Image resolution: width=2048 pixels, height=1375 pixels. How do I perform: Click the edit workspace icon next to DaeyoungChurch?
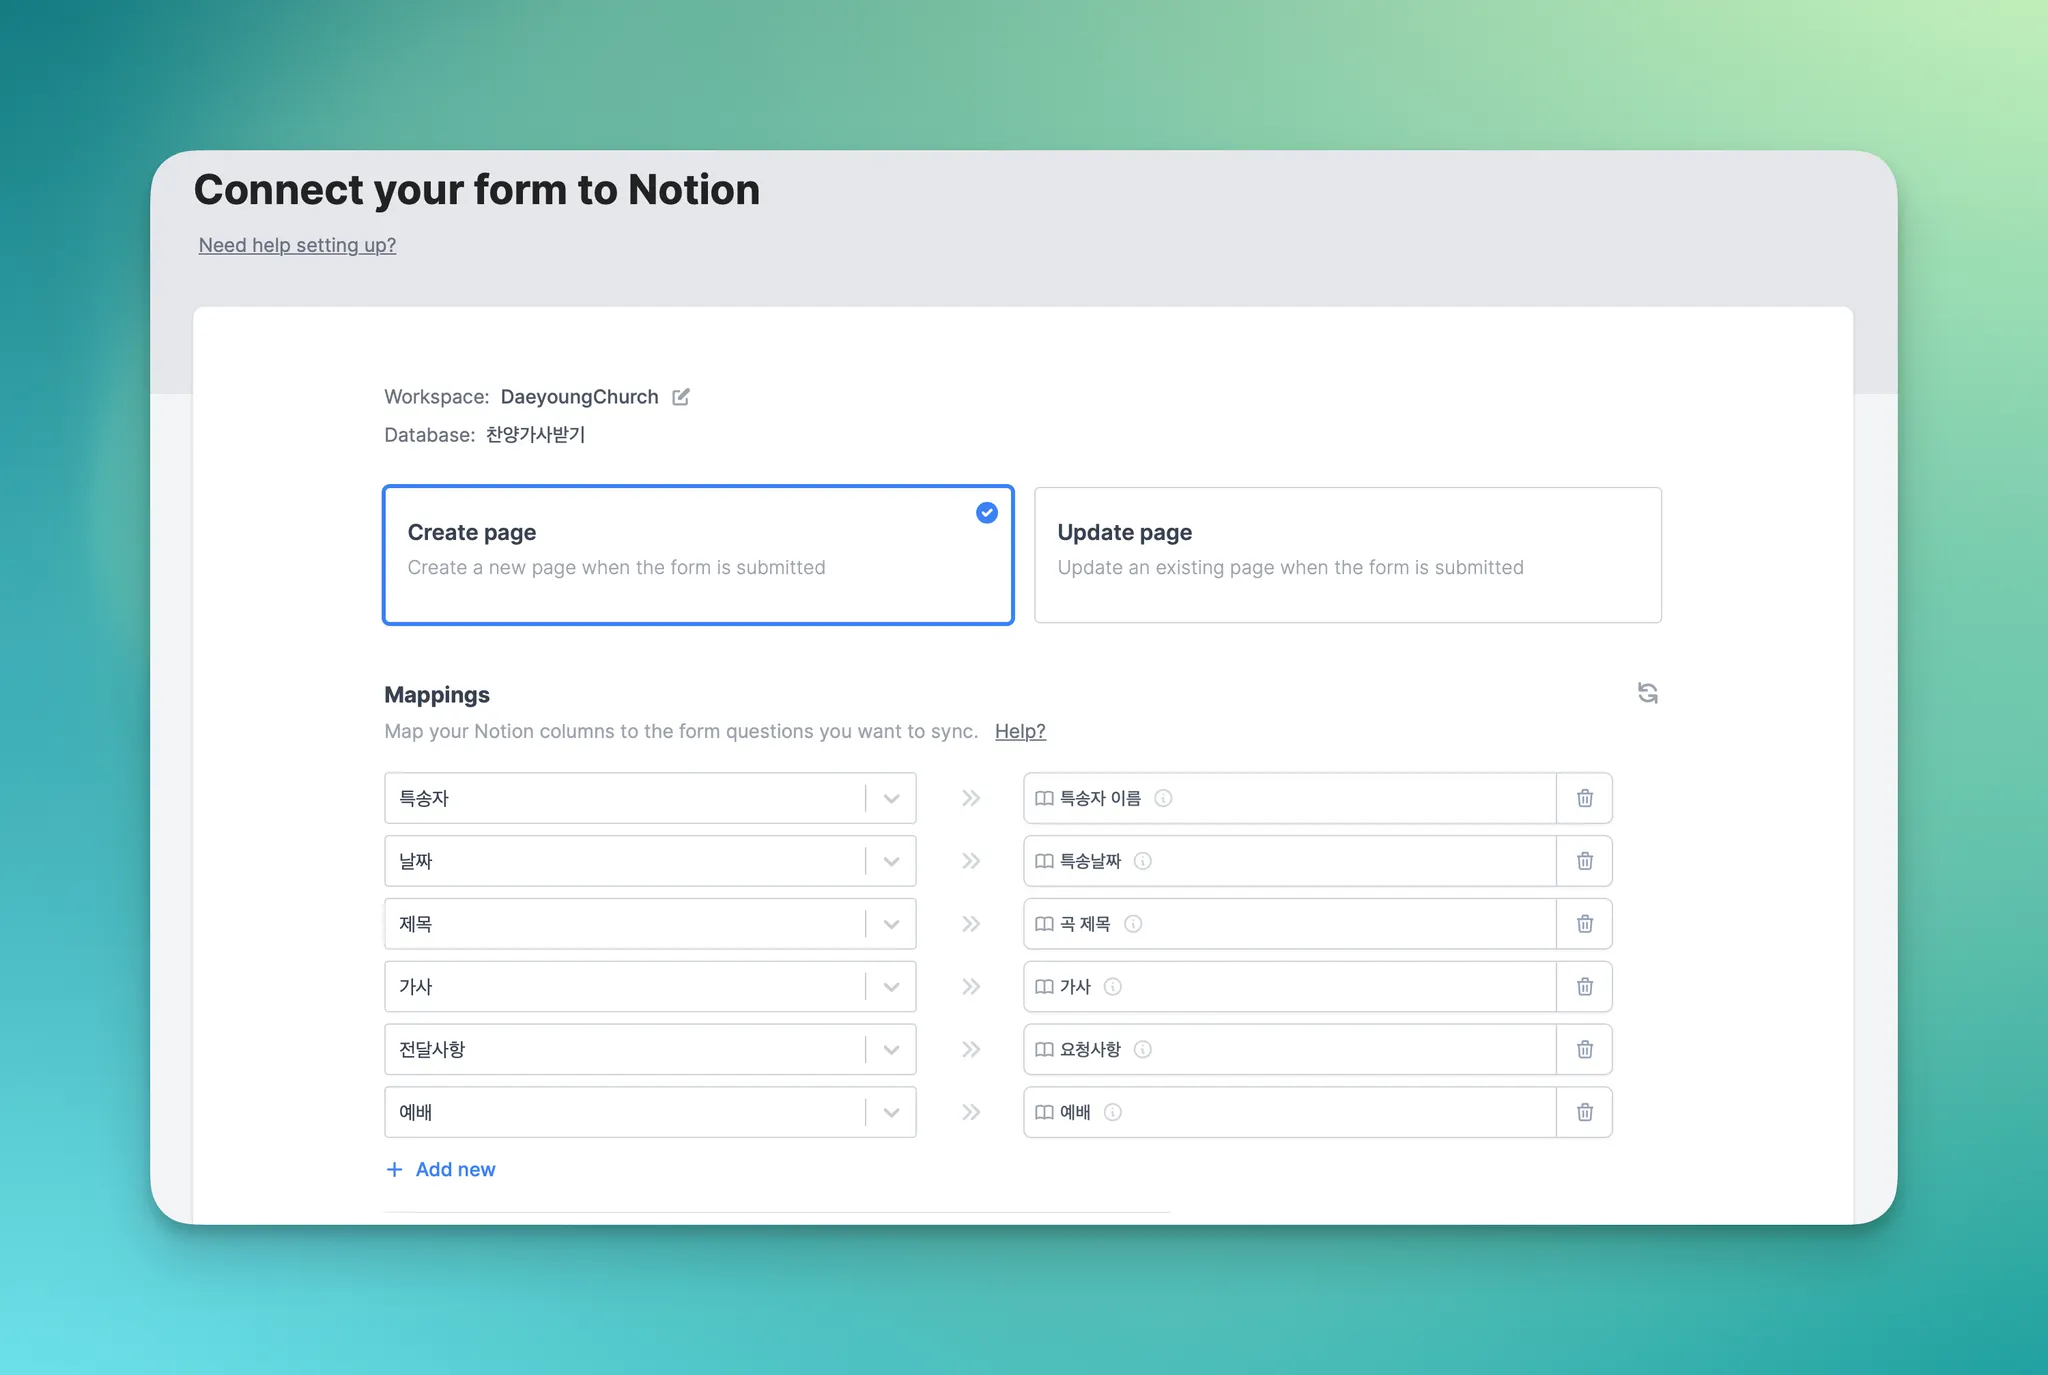pyautogui.click(x=681, y=397)
